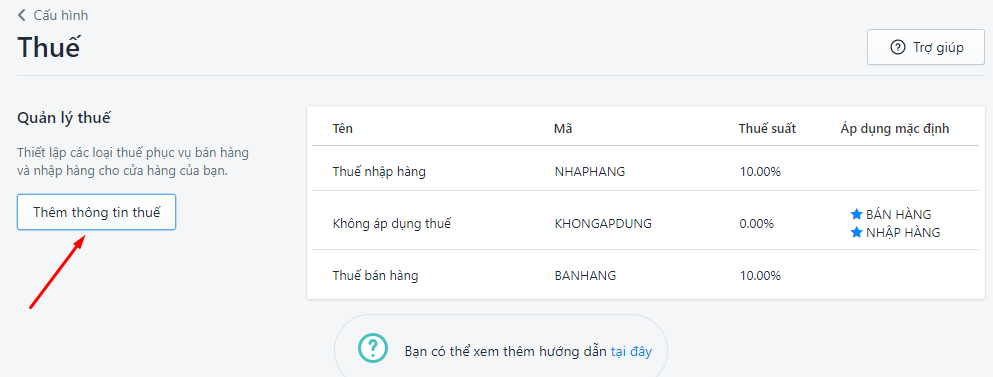The width and height of the screenshot is (993, 377).
Task: Select the BANHANG tax code
Action: [585, 276]
